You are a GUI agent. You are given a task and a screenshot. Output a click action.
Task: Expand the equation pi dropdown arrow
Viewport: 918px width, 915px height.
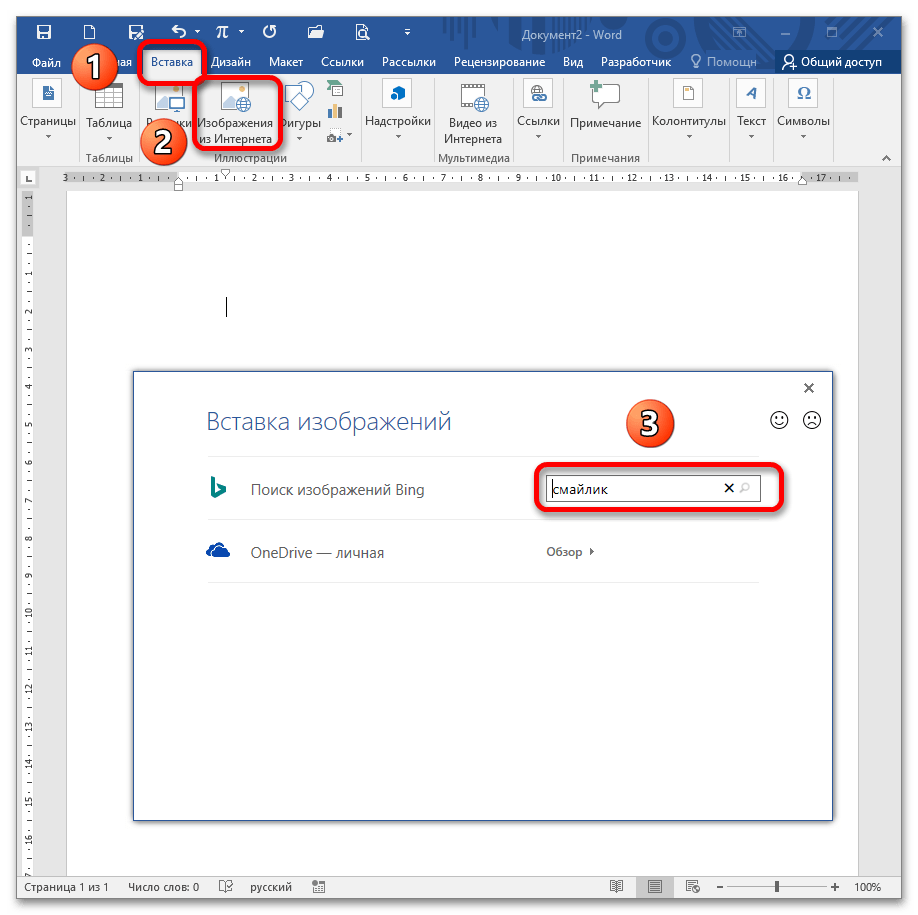pyautogui.click(x=241, y=32)
